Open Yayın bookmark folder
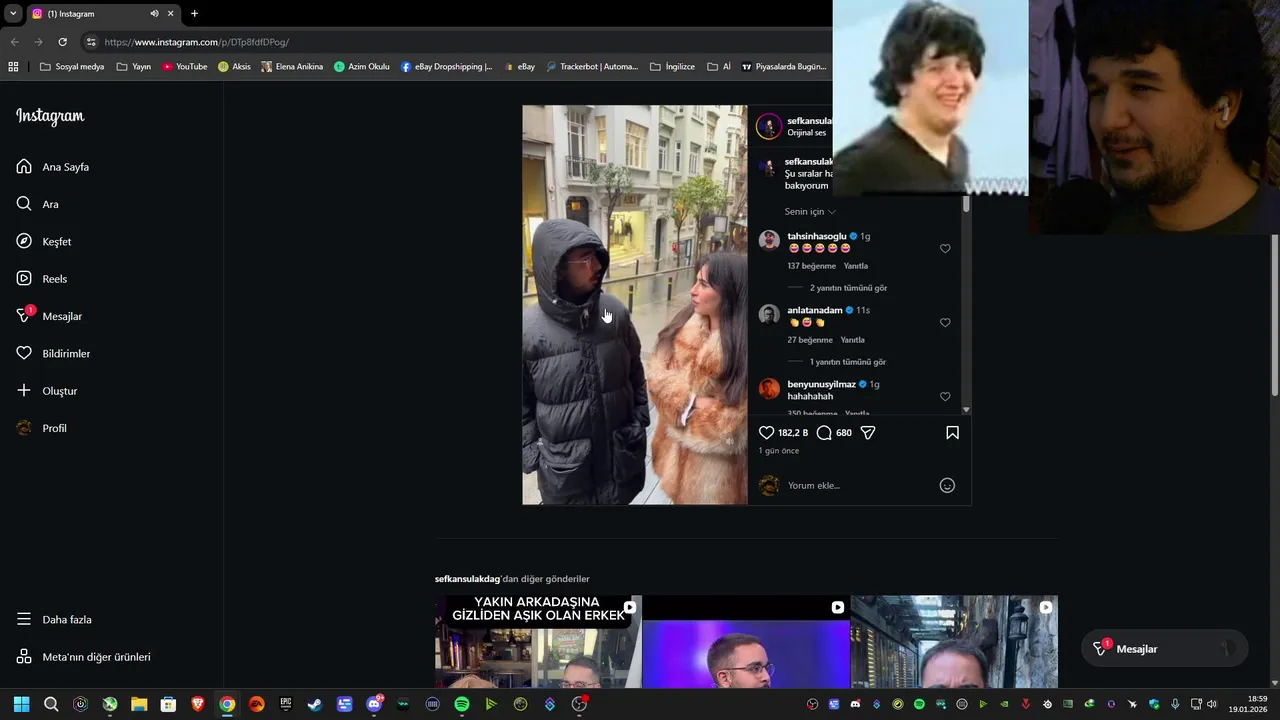This screenshot has width=1280, height=720. [x=133, y=67]
